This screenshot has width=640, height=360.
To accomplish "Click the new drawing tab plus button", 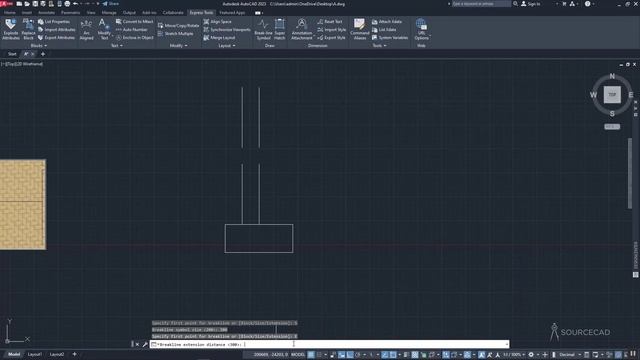I will [x=43, y=54].
